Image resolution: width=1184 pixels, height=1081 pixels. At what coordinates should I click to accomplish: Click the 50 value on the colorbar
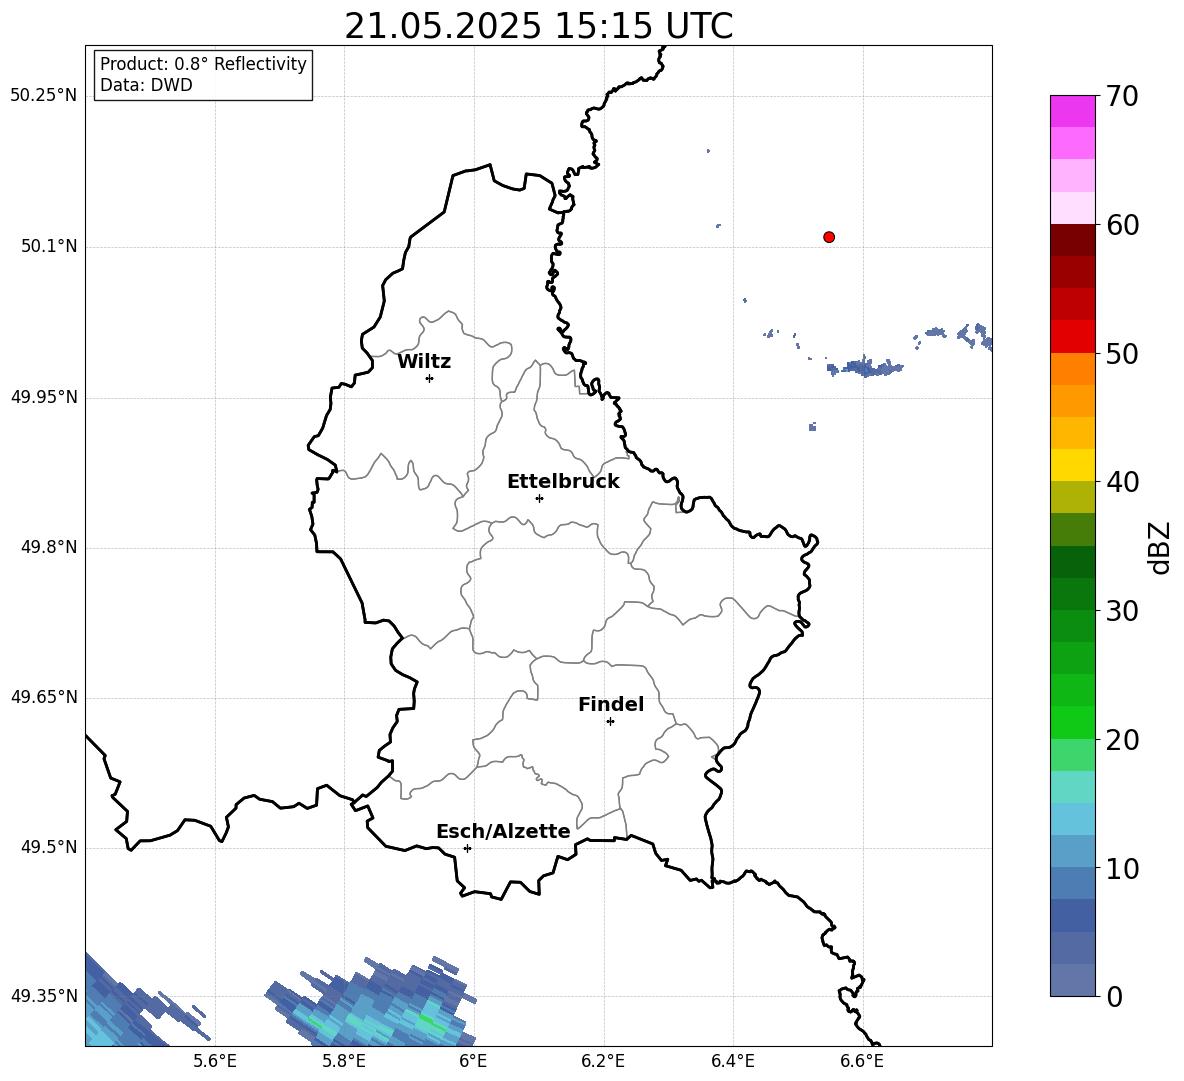coord(1122,353)
